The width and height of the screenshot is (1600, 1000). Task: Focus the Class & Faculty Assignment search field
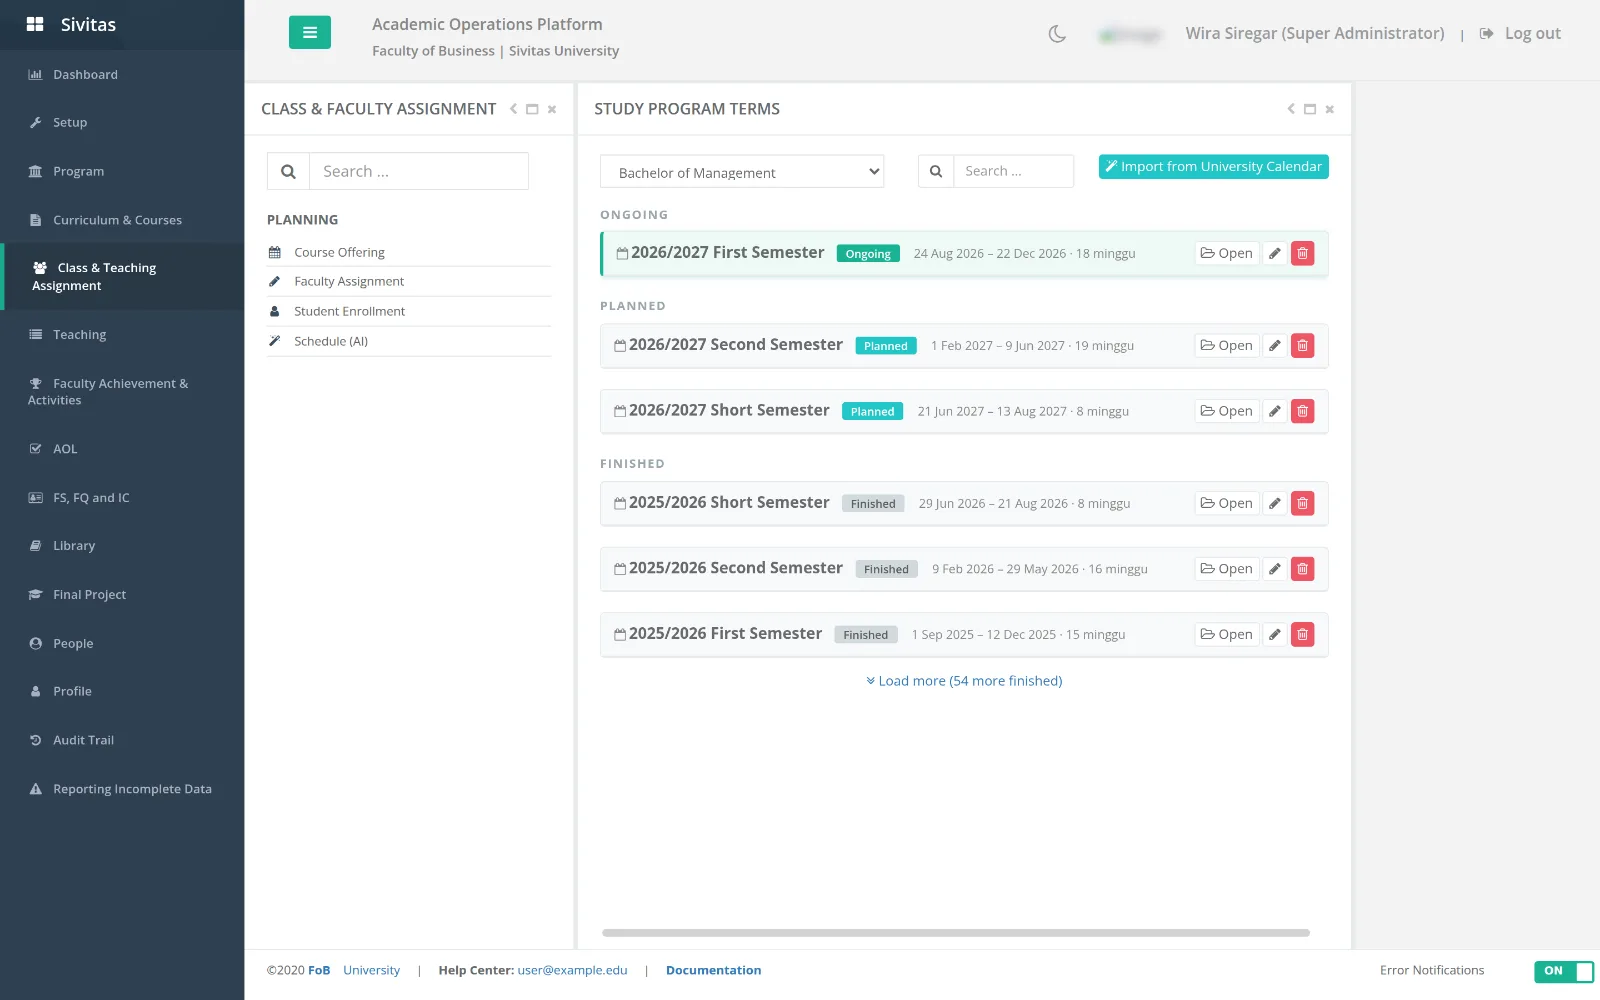pyautogui.click(x=418, y=171)
